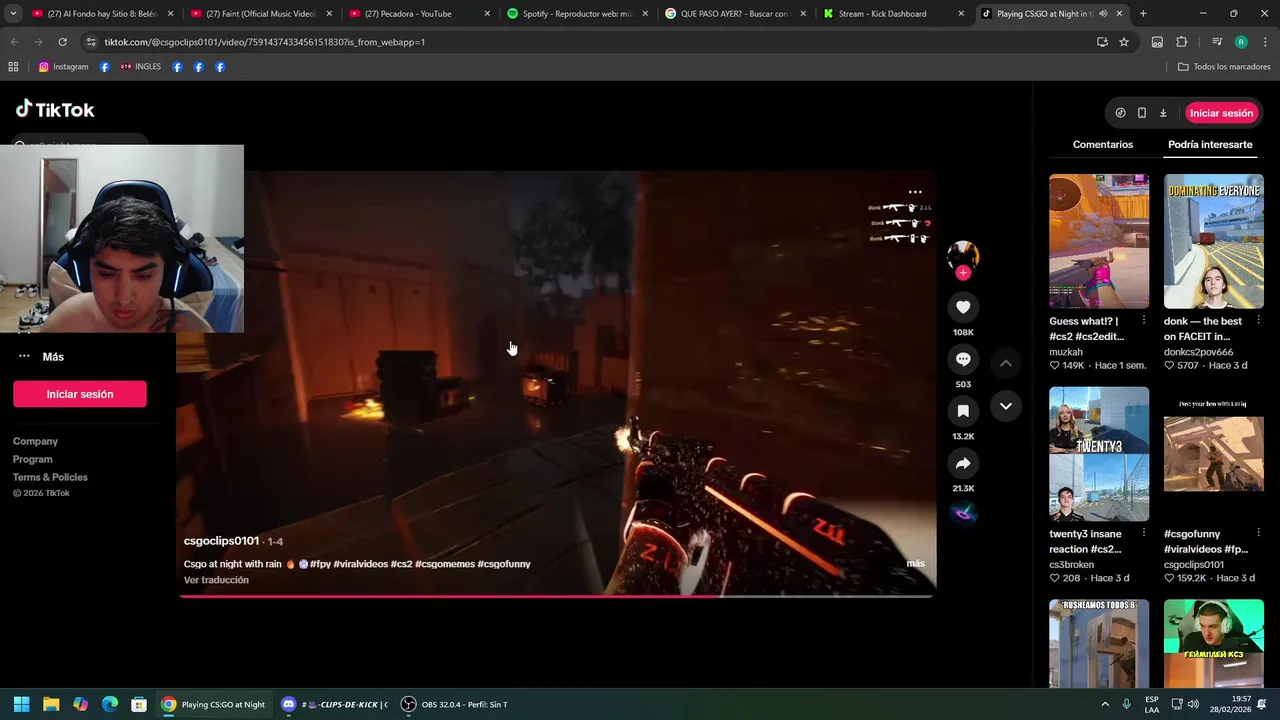Open the TWENTY3 reaction thumbnail
1280x720 pixels.
[1099, 454]
